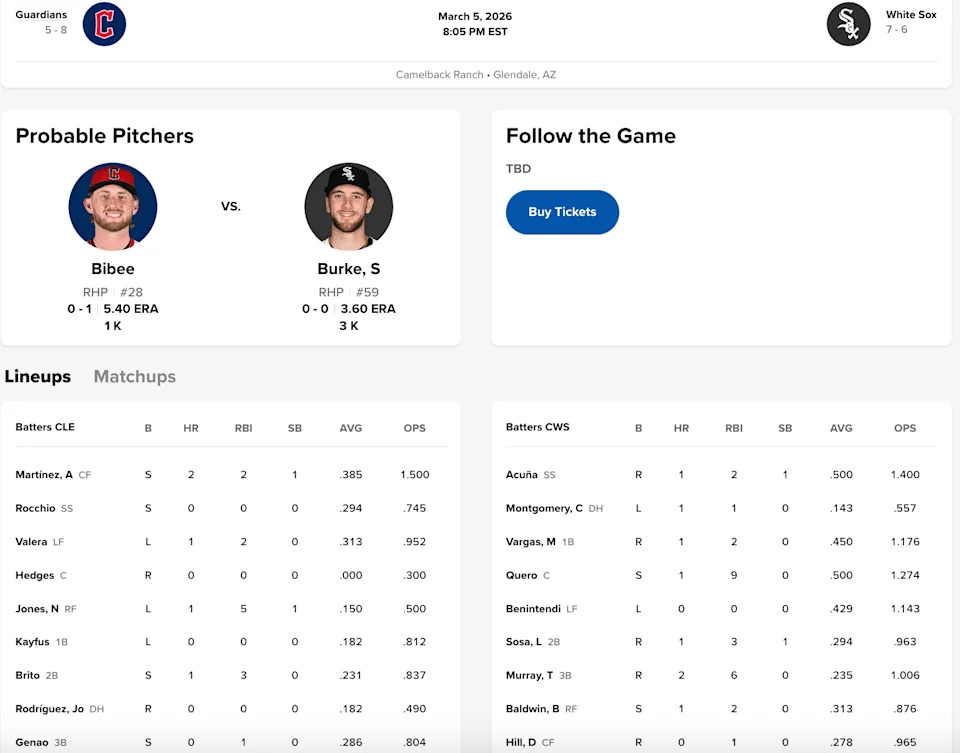Click White Sox team name in header
The width and height of the screenshot is (960, 753).
(911, 15)
